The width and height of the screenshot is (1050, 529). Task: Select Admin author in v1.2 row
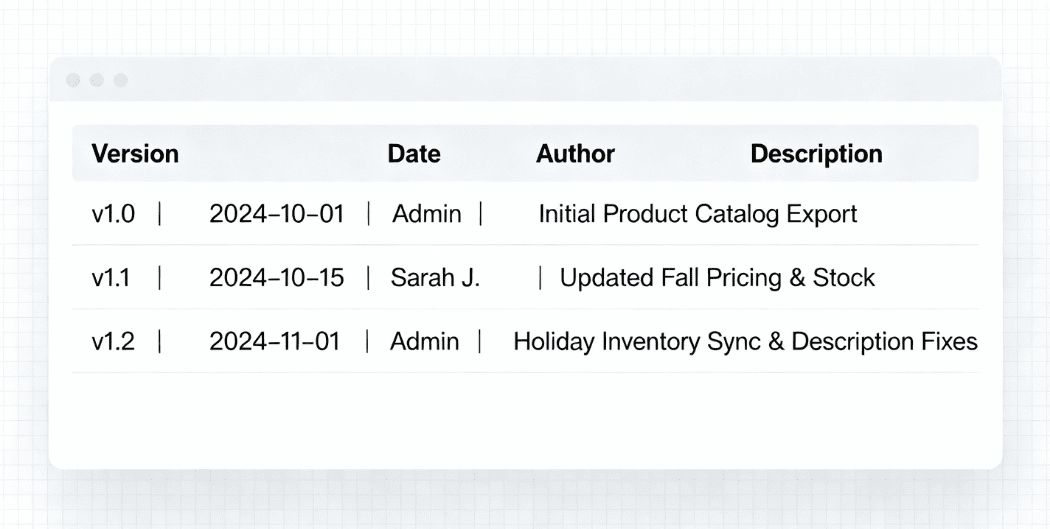(x=425, y=342)
